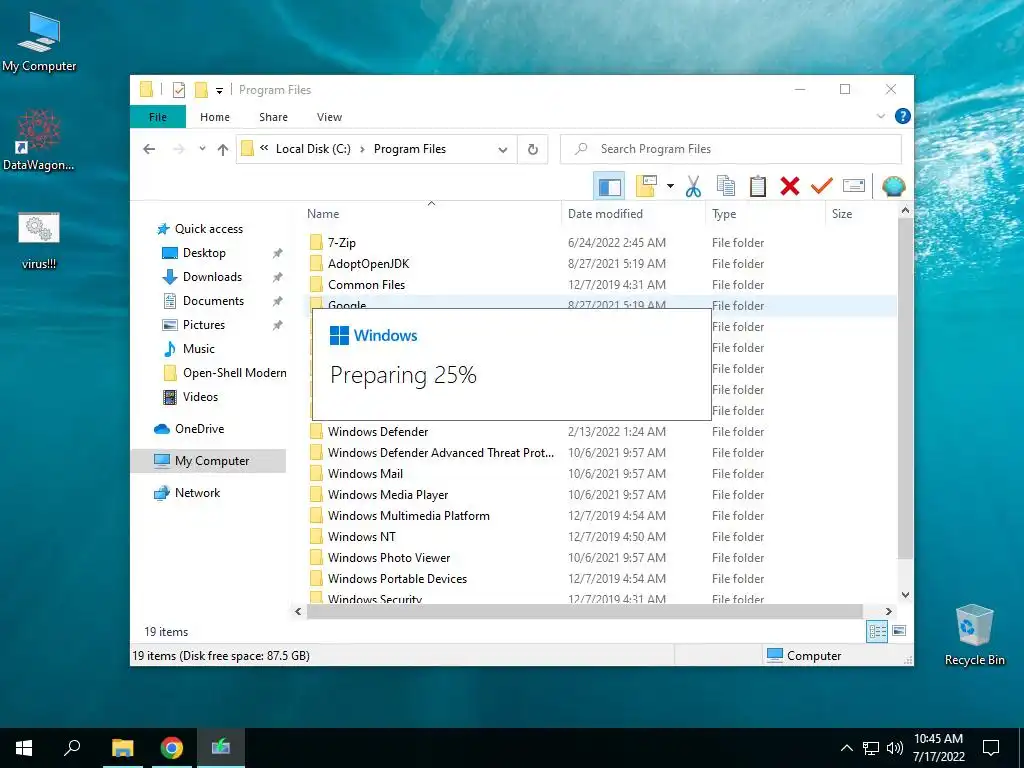
Task: Switch to details view icon
Action: (x=877, y=631)
